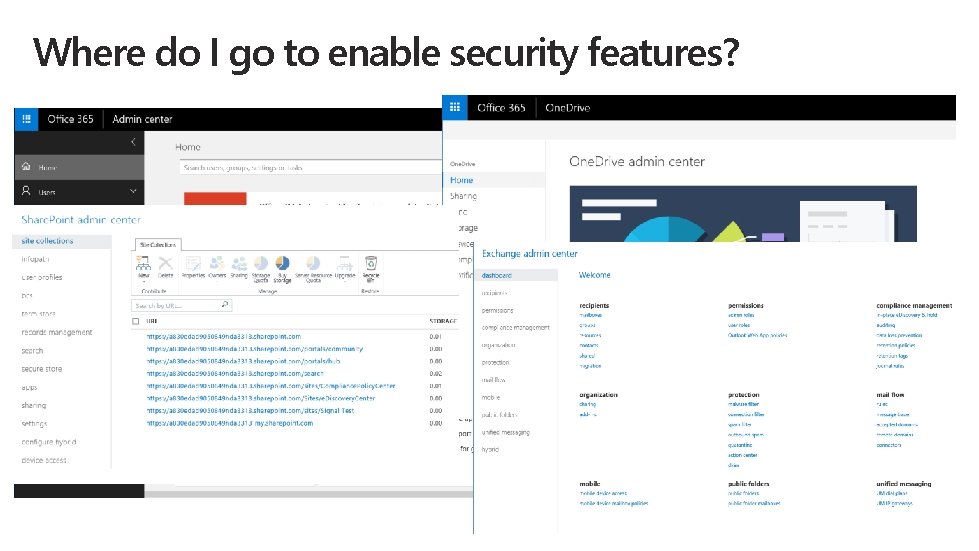Open the app launcher in OneDrive header
979x551 pixels.
[x=455, y=107]
